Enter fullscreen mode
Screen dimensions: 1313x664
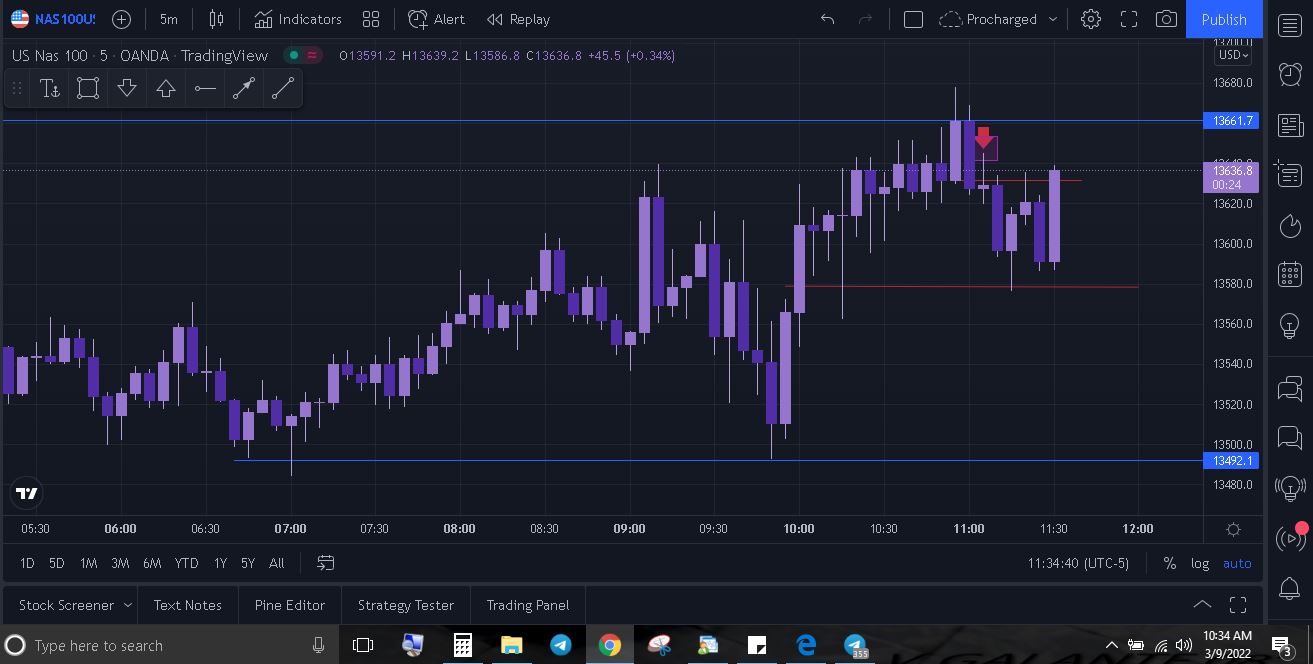pyautogui.click(x=1129, y=19)
